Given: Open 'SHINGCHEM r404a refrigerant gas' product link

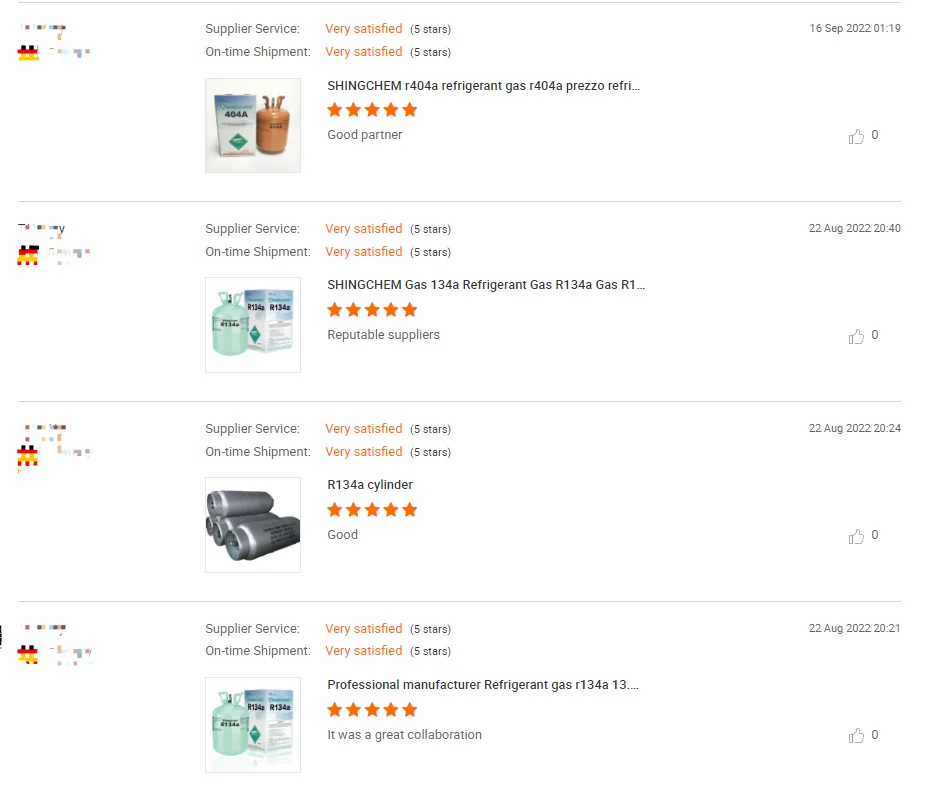Looking at the screenshot, I should coord(483,86).
